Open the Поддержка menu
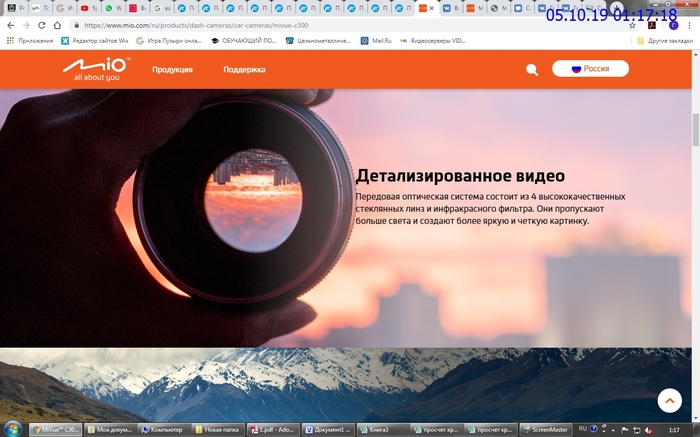Image resolution: width=700 pixels, height=437 pixels. coord(244,70)
